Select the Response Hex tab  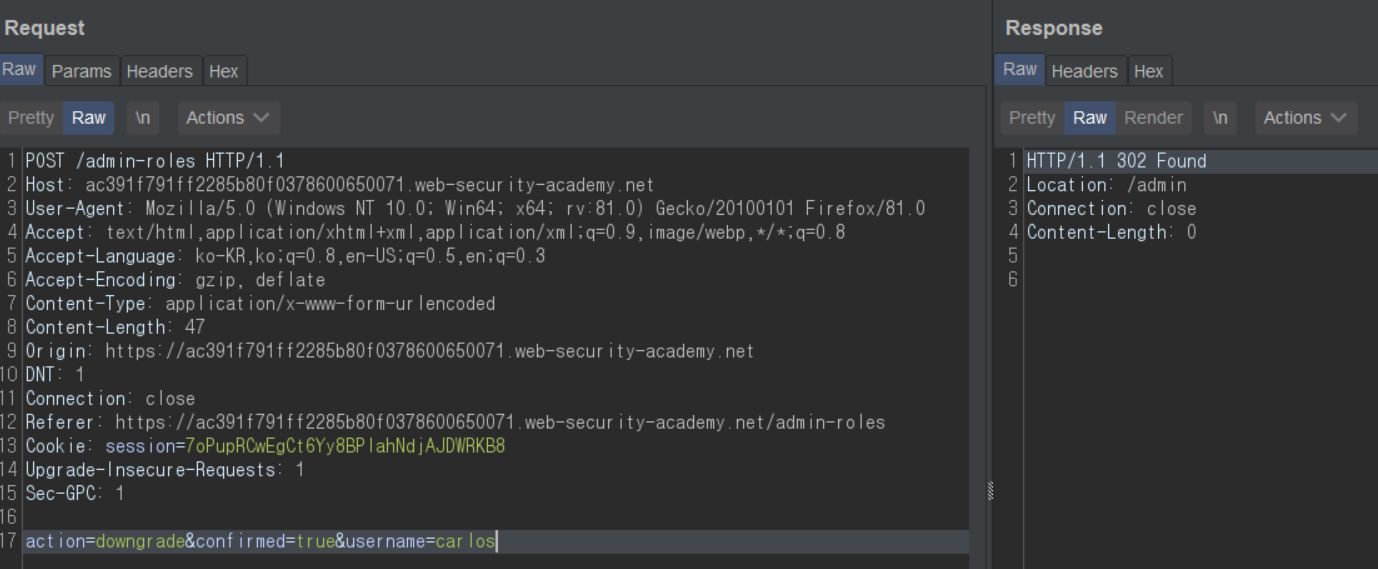tap(1148, 71)
